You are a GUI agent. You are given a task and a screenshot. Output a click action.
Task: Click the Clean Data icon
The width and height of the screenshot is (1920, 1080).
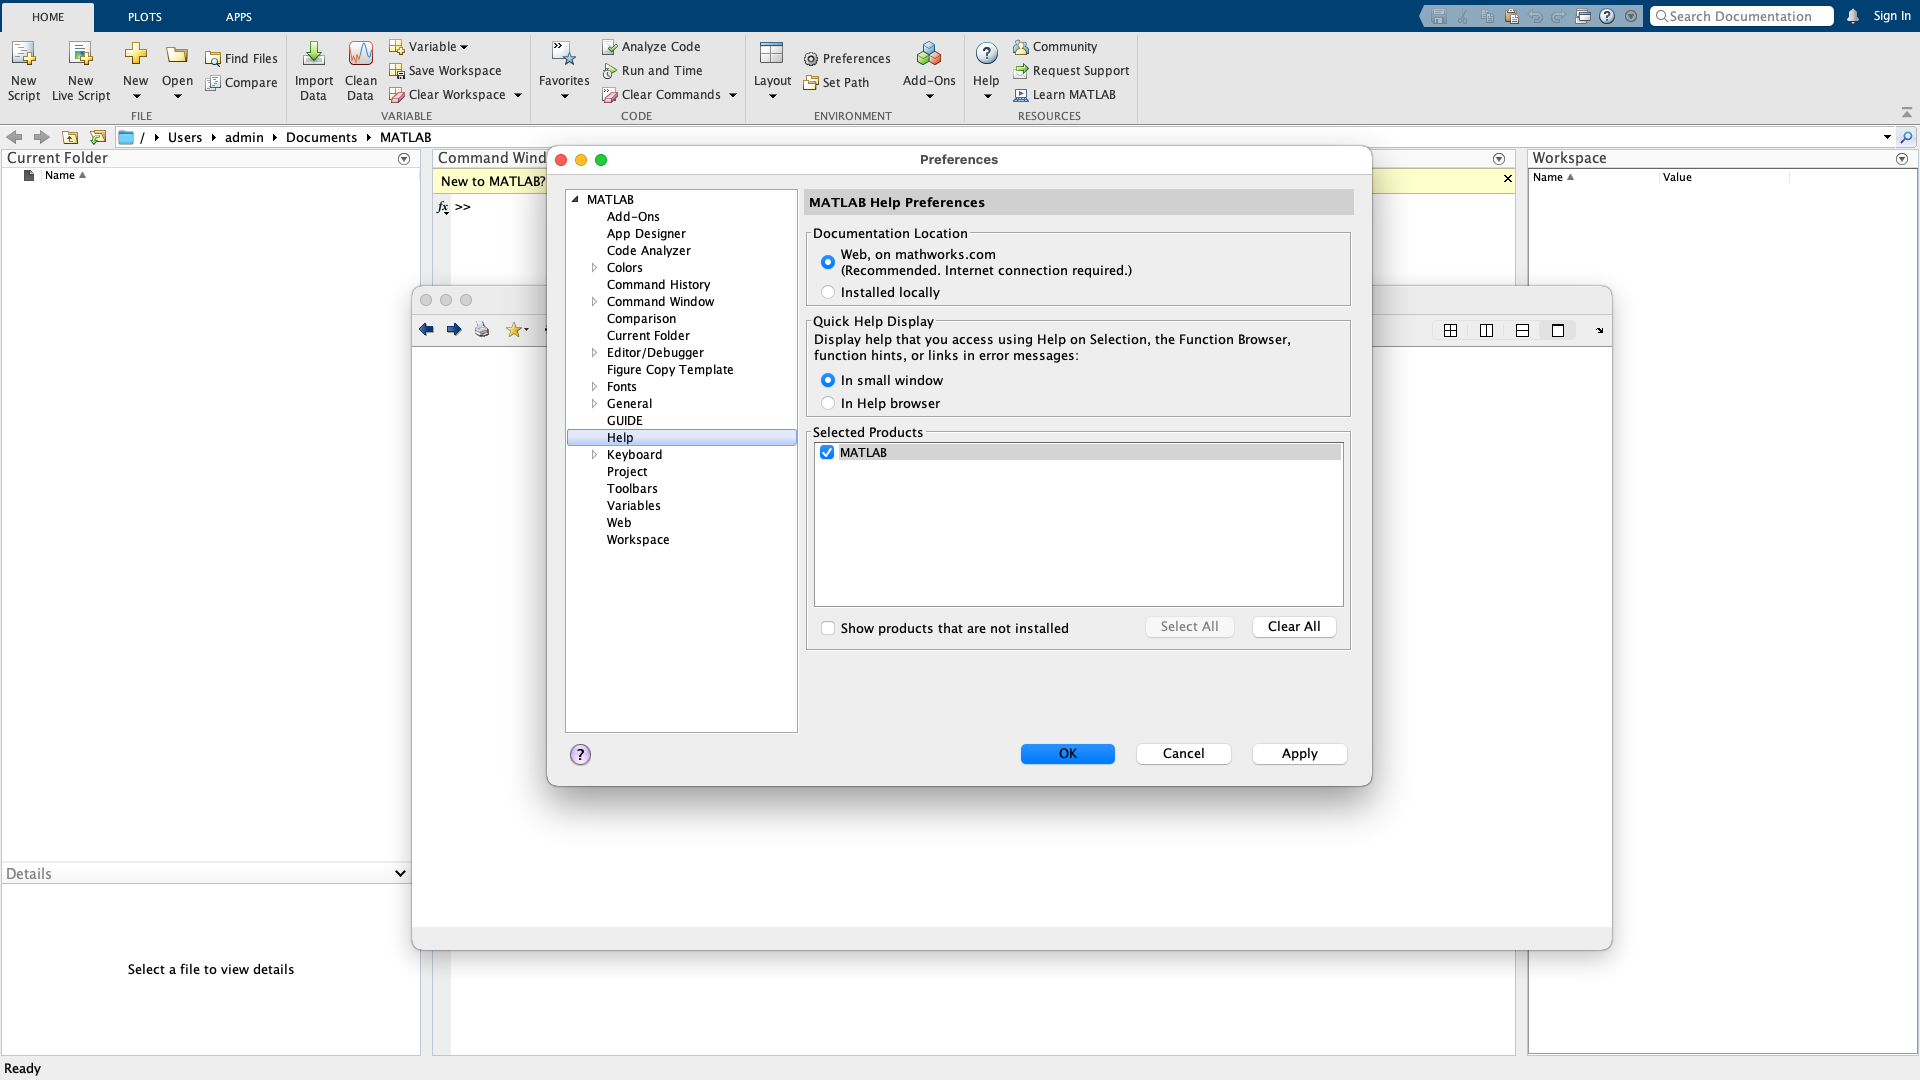click(x=360, y=54)
